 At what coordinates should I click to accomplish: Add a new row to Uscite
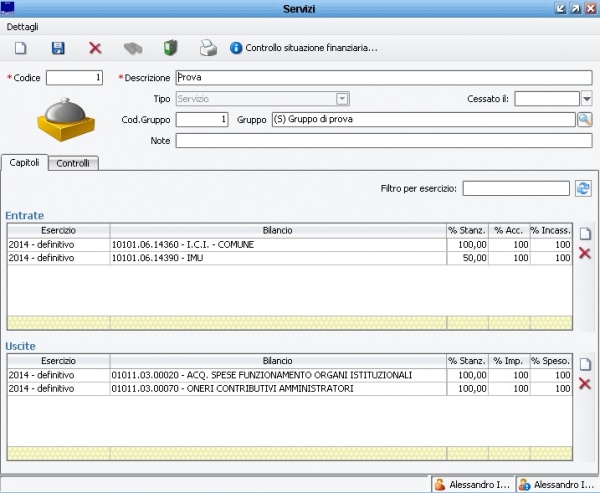(x=585, y=365)
